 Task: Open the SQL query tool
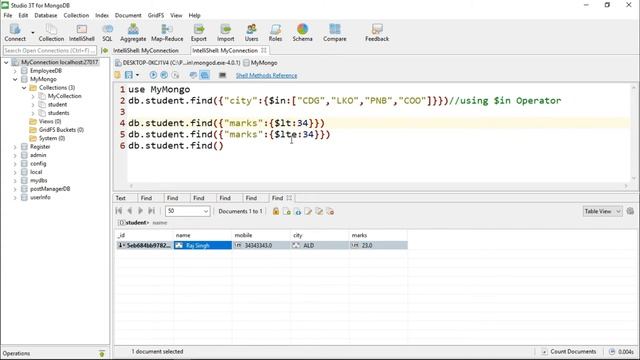click(x=107, y=32)
